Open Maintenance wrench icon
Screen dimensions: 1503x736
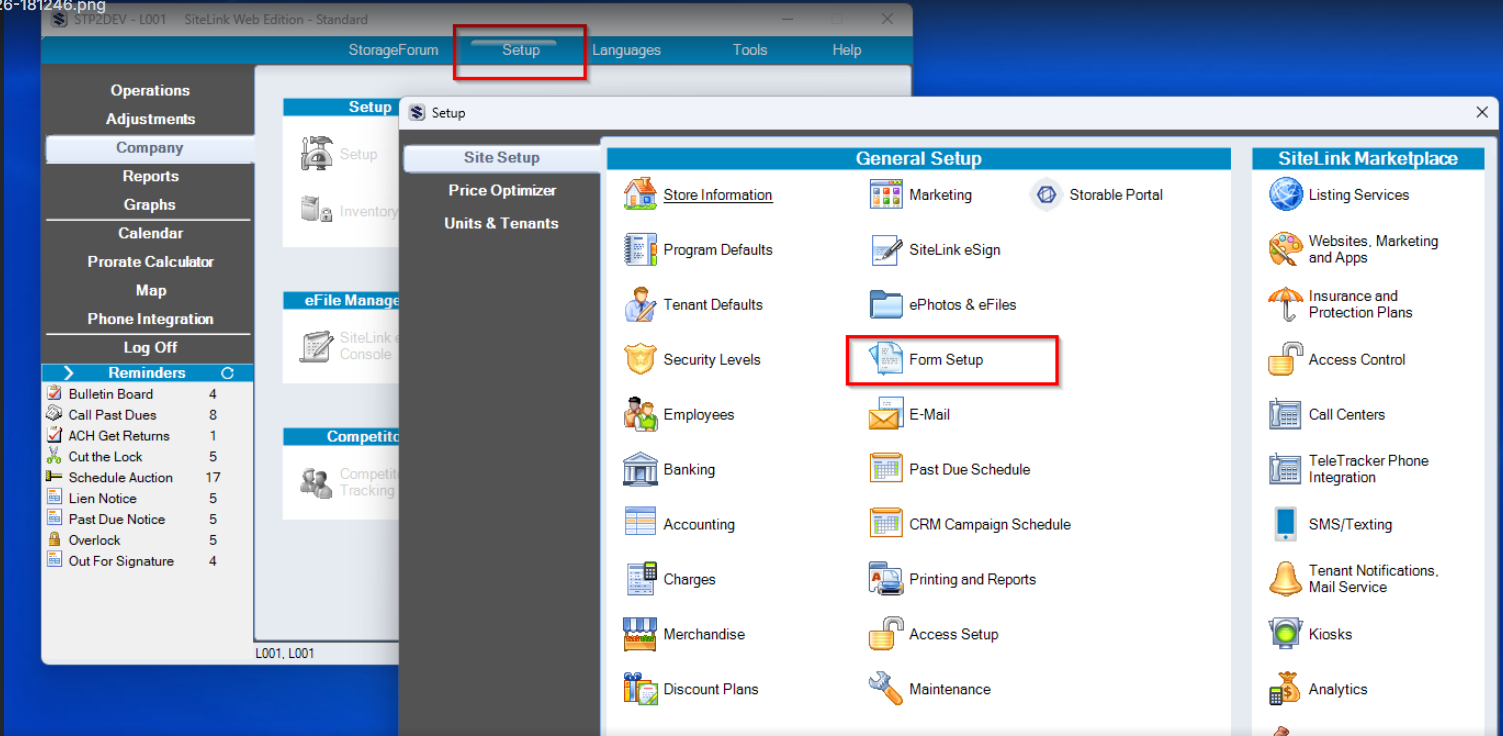click(886, 689)
